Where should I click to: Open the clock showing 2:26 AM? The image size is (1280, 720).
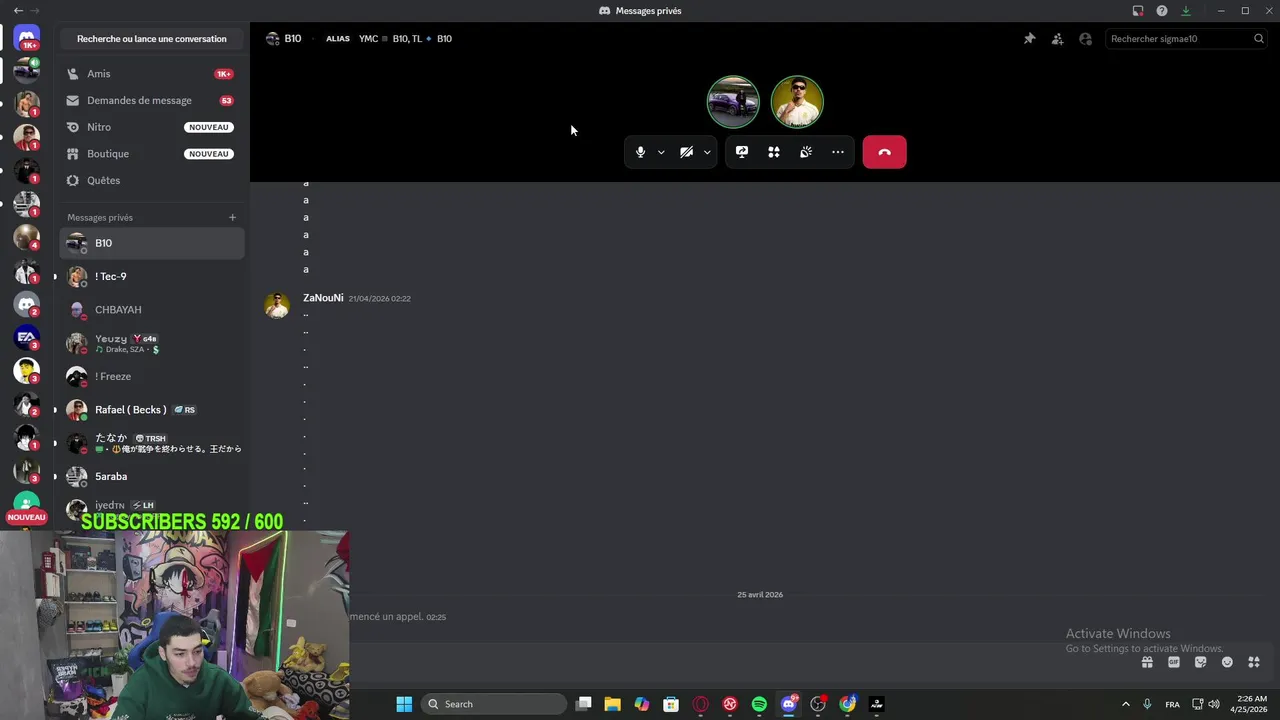1251,704
